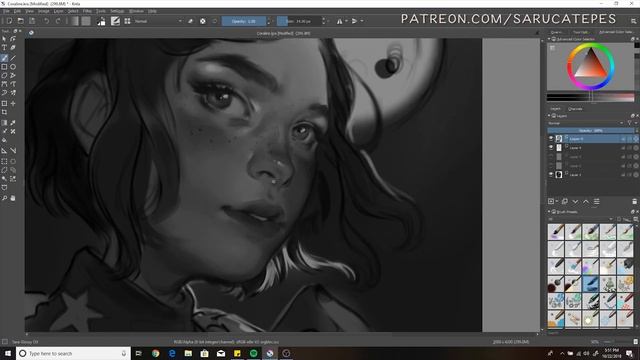
Task: Duplicate the selected layer
Action: pos(564,201)
